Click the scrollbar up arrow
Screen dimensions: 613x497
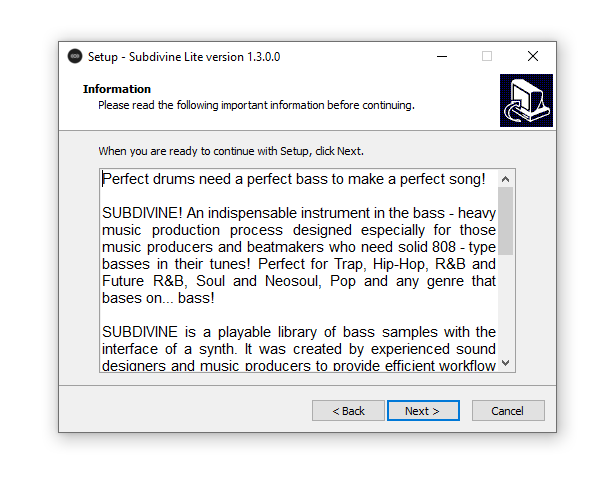505,179
